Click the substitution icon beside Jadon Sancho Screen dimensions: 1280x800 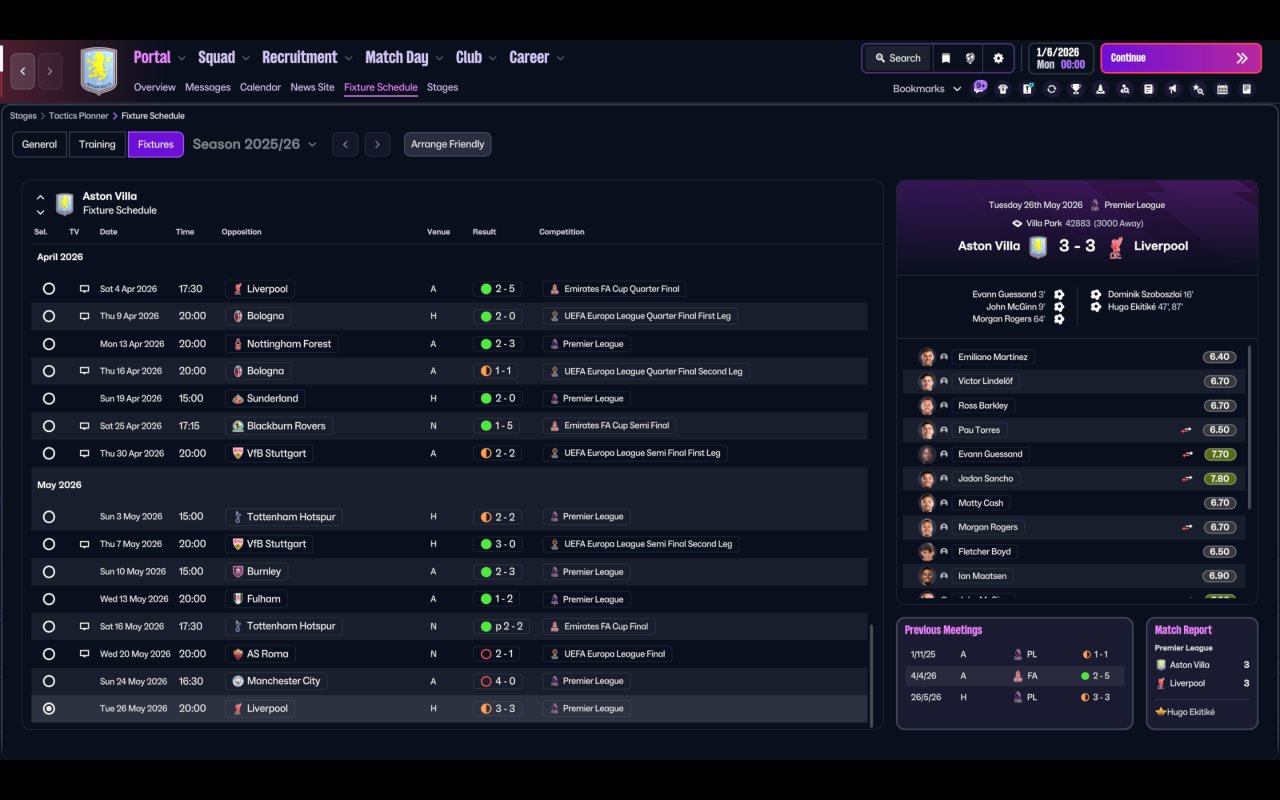tap(1187, 478)
